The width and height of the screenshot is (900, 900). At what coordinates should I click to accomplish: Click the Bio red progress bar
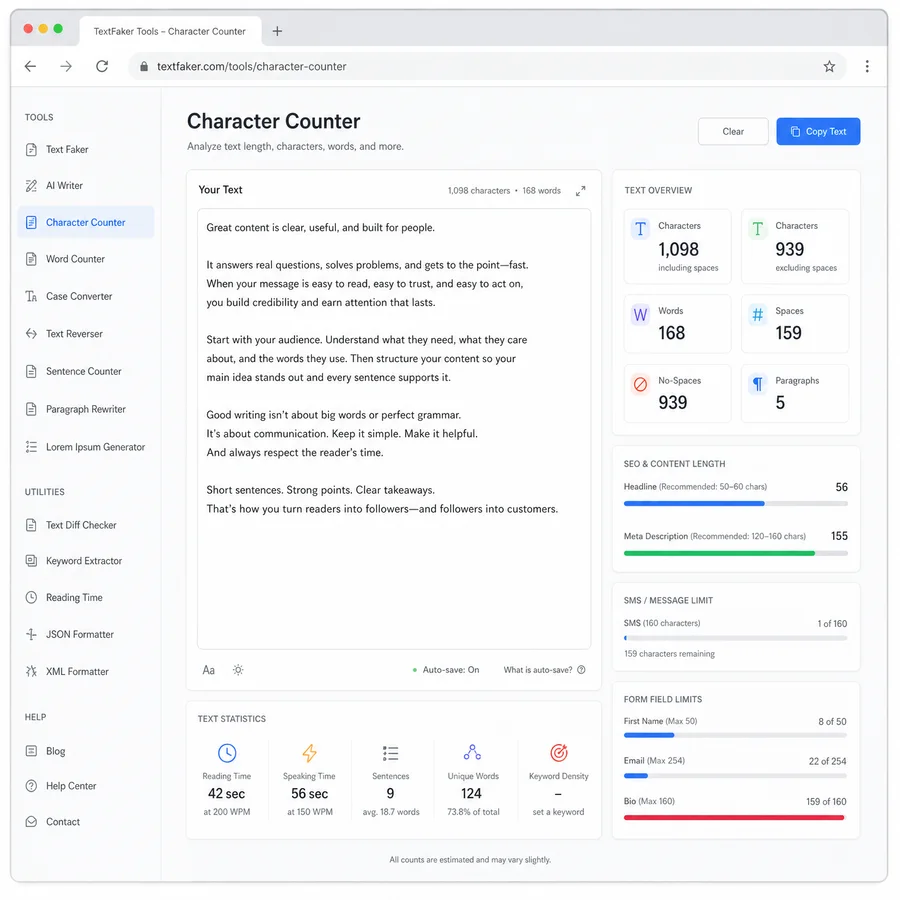click(735, 817)
